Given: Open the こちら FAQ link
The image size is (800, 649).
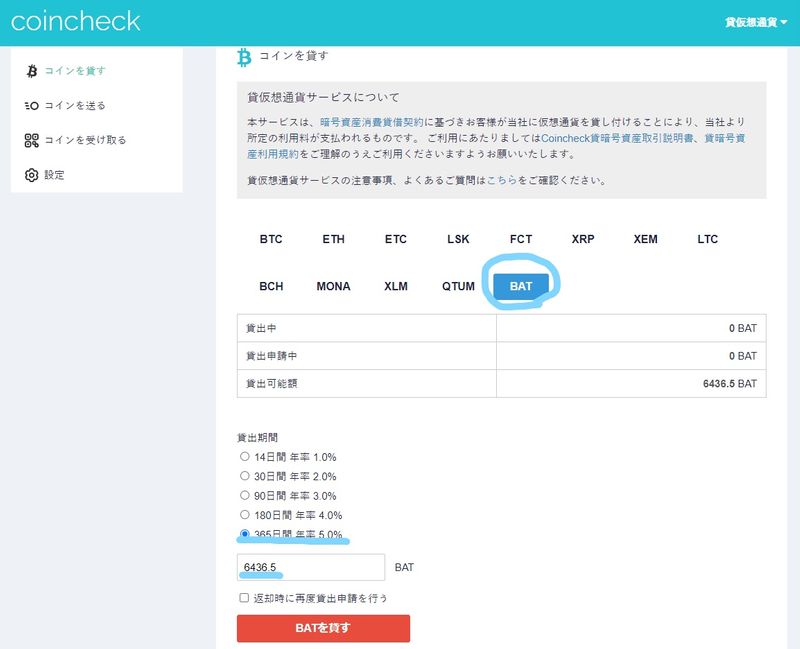Looking at the screenshot, I should click(x=502, y=181).
